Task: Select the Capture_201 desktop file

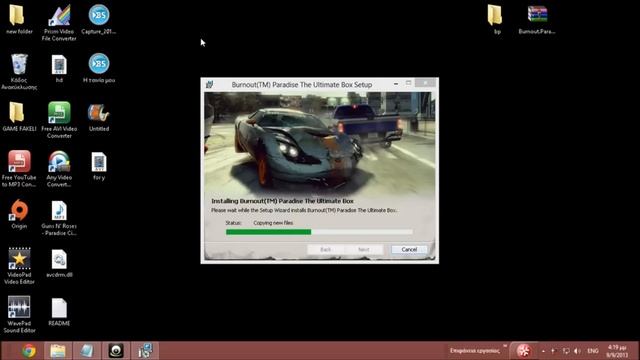Action: click(98, 20)
